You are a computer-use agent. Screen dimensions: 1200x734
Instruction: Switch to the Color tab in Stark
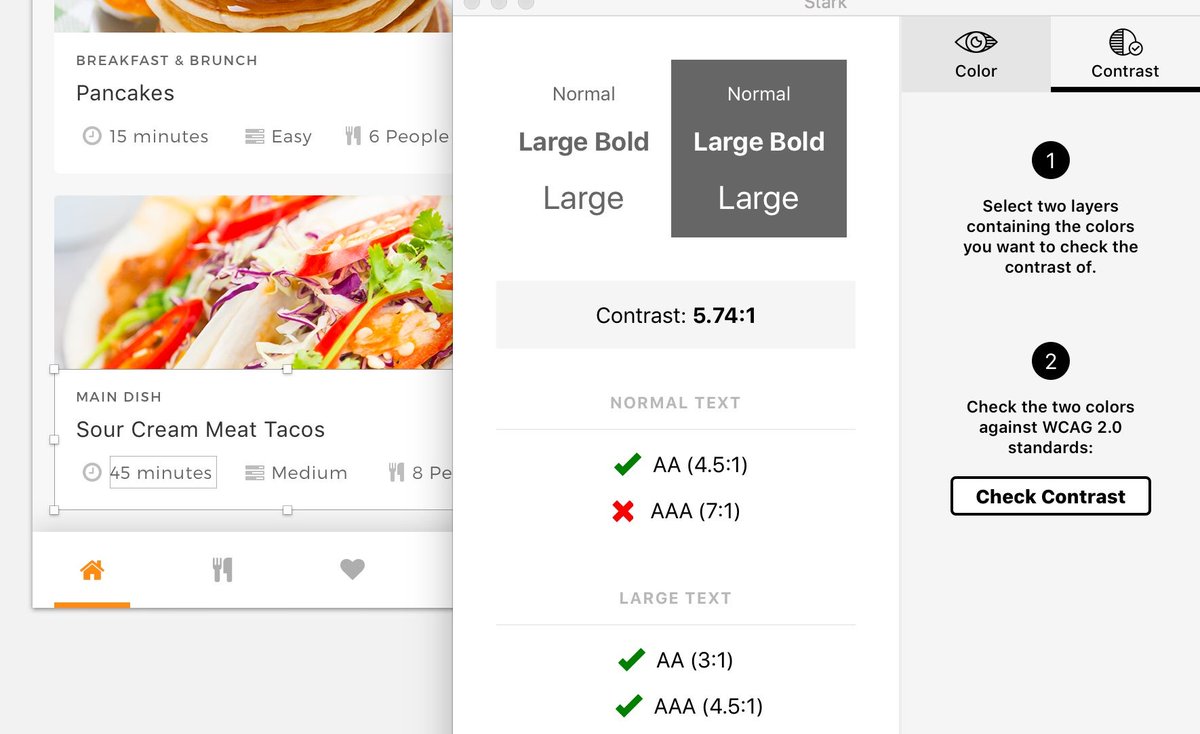pyautogui.click(x=976, y=54)
